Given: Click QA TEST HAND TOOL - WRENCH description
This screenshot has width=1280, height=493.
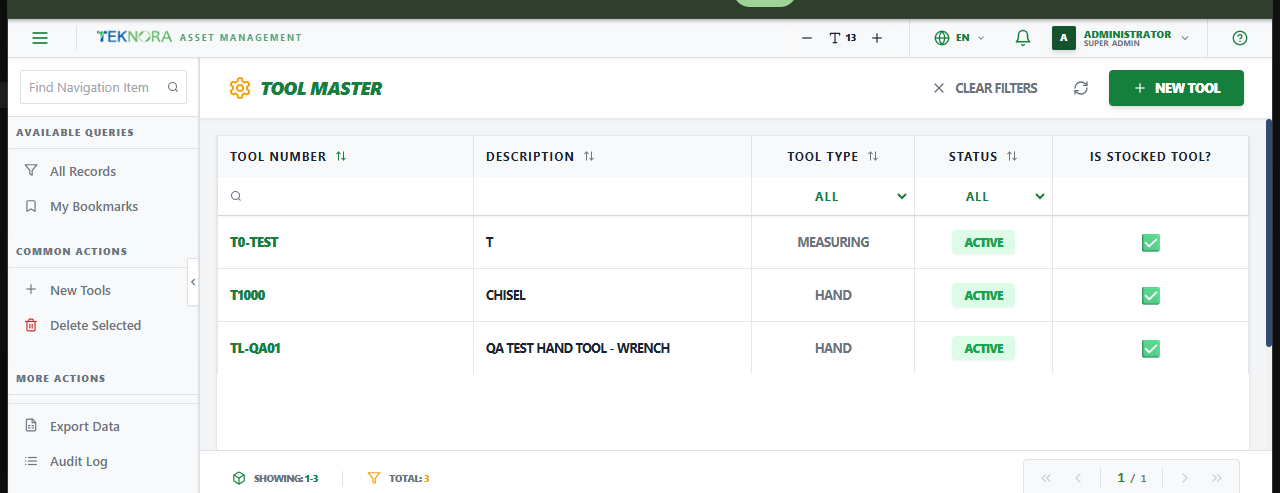Looking at the screenshot, I should [578, 348].
